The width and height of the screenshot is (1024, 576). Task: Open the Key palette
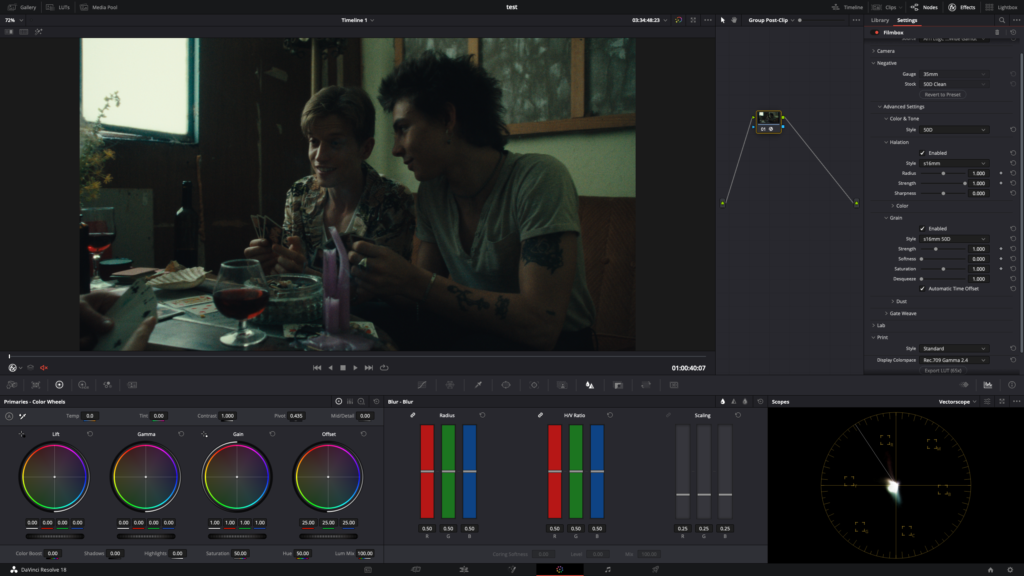tap(618, 385)
